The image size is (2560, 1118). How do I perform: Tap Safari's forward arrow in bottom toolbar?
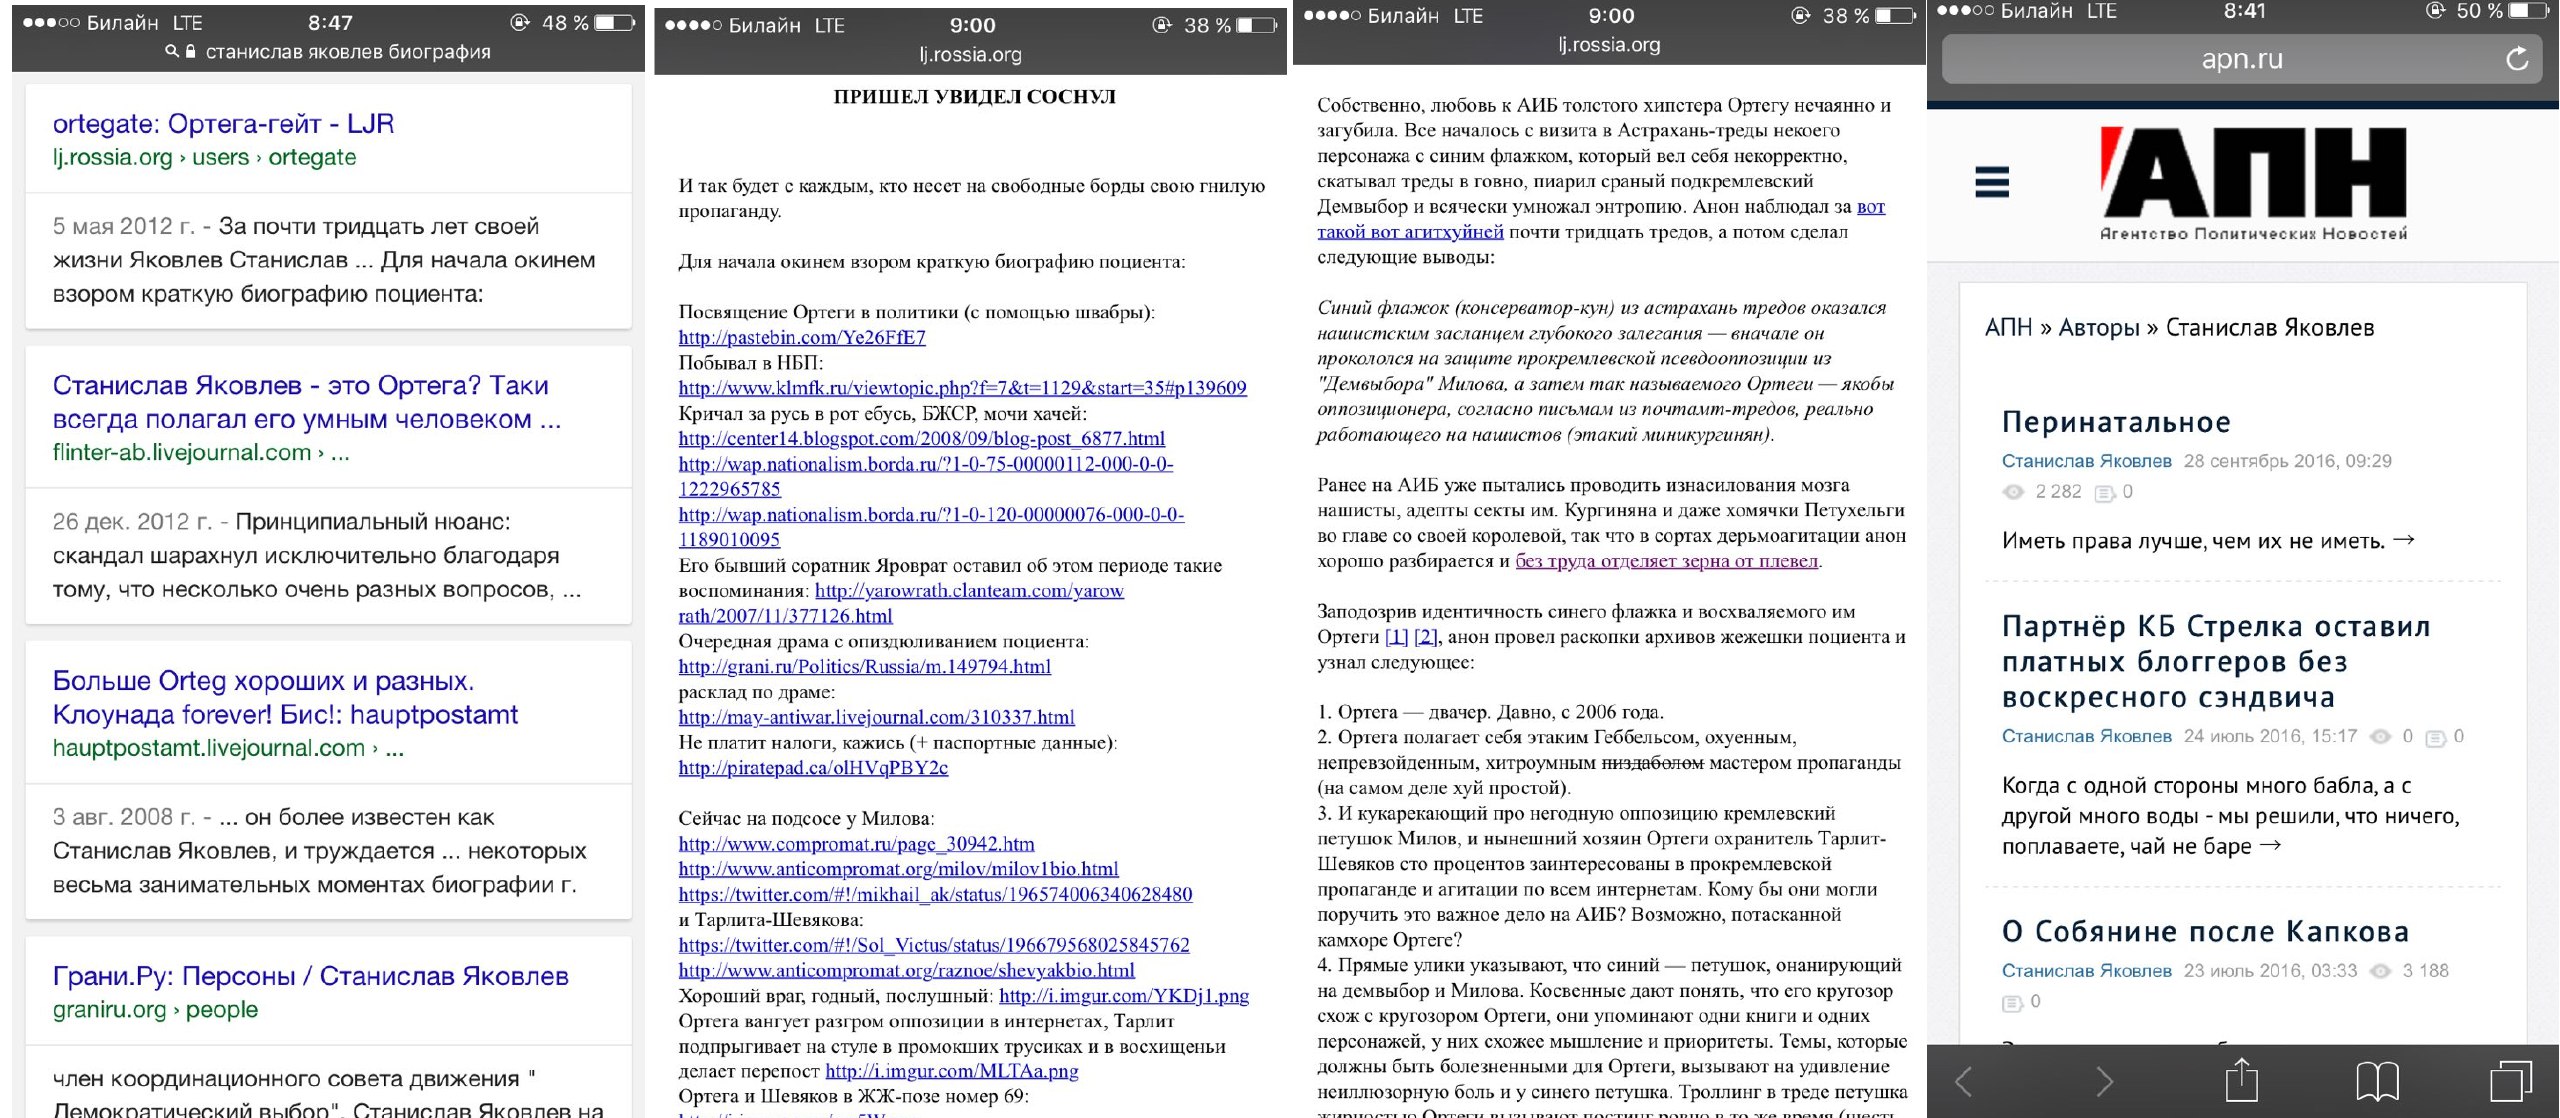[x=2104, y=1081]
